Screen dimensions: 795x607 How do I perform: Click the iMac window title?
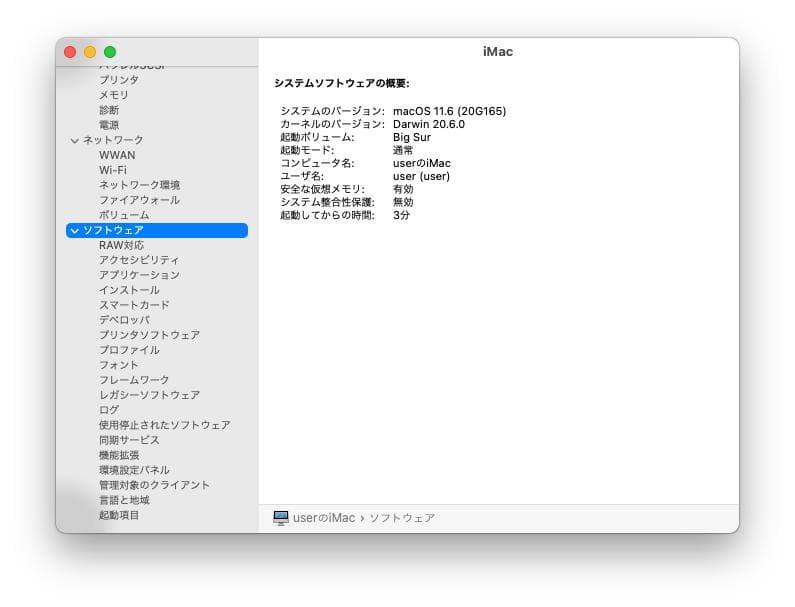[x=498, y=52]
